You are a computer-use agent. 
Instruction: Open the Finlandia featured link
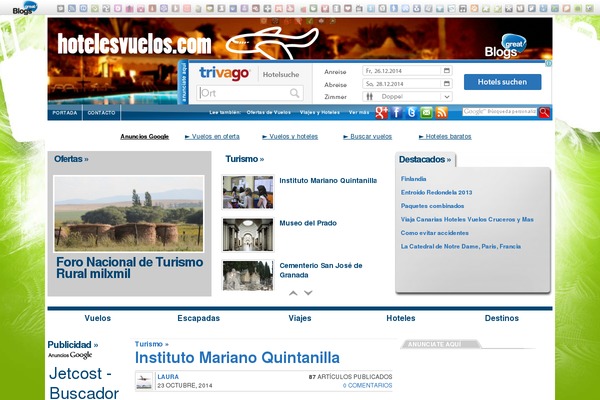[x=413, y=179]
